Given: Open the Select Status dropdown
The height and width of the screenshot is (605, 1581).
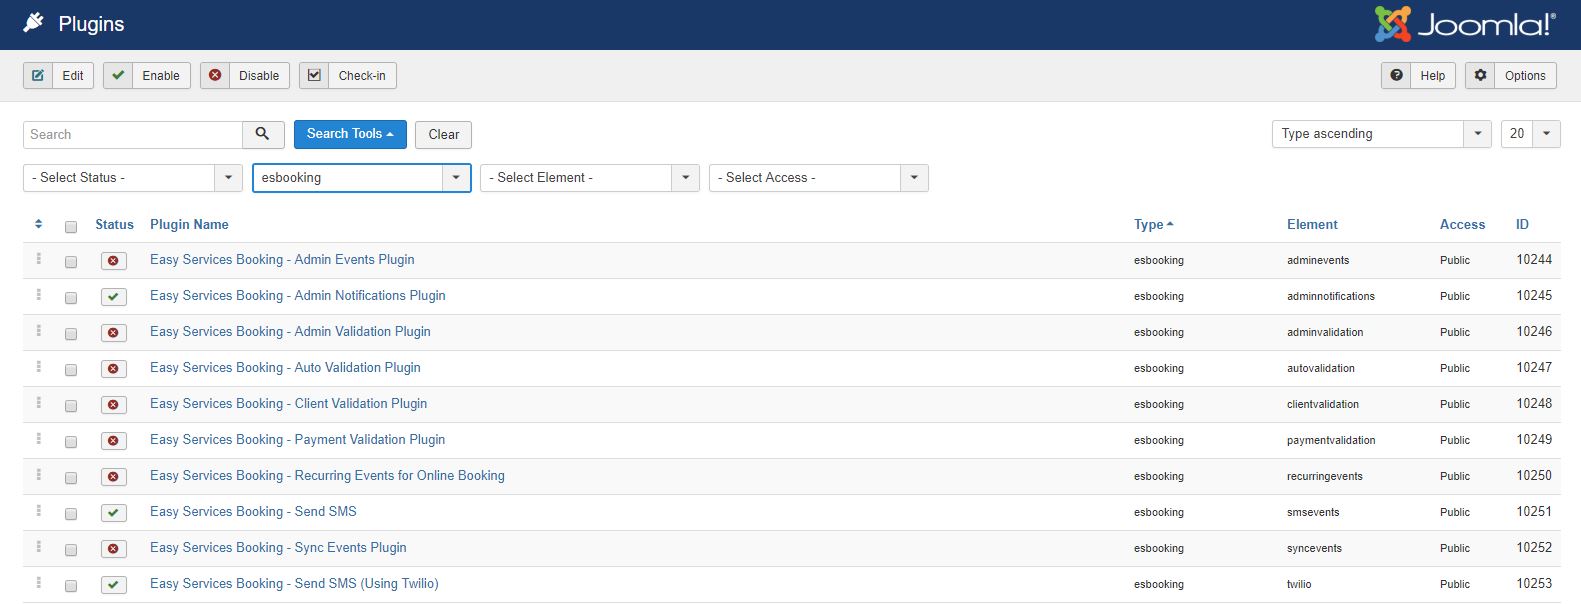Looking at the screenshot, I should pos(133,178).
